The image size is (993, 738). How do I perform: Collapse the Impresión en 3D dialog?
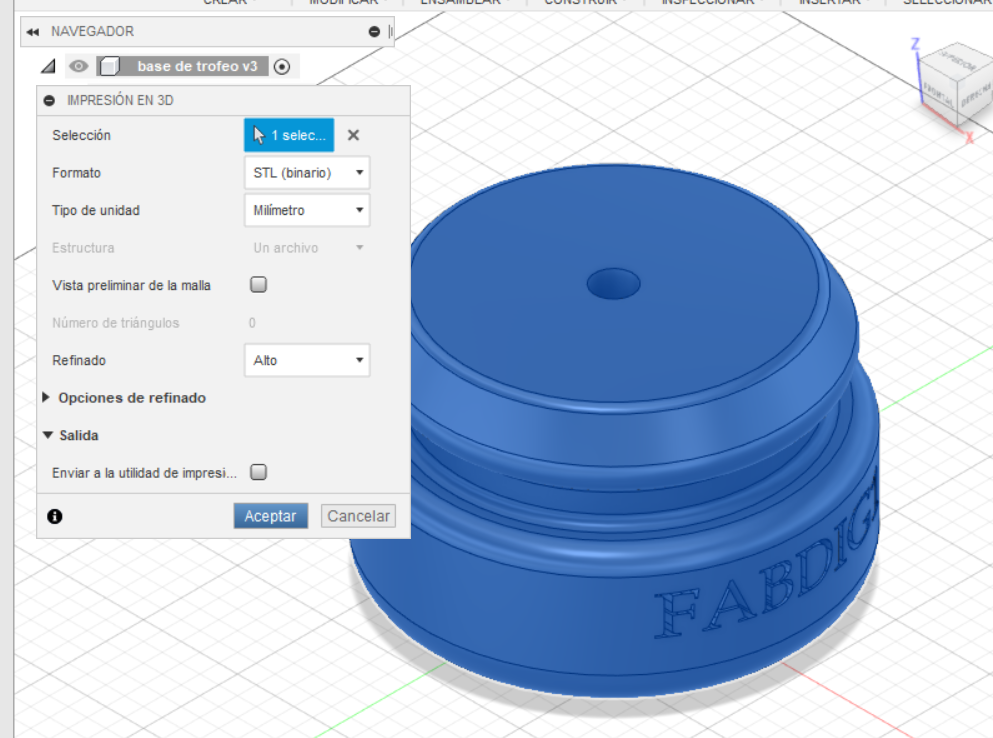coord(49,101)
